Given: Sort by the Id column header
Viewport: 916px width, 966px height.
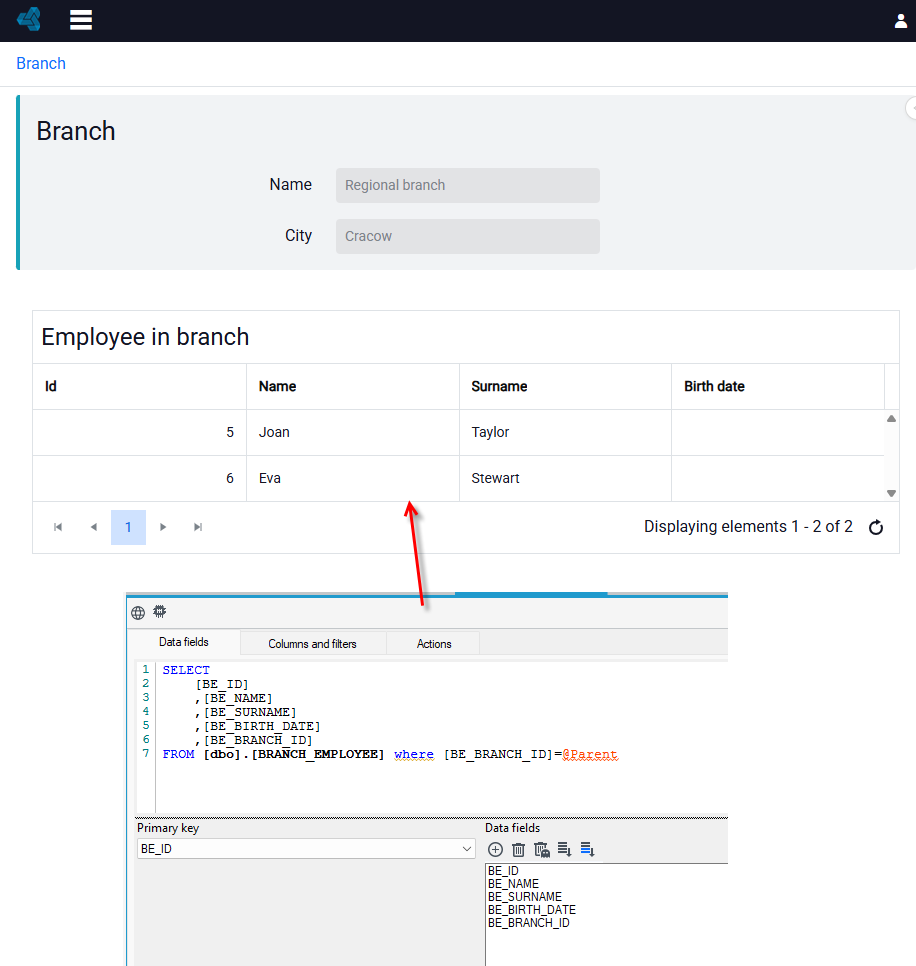Looking at the screenshot, I should click(x=139, y=386).
